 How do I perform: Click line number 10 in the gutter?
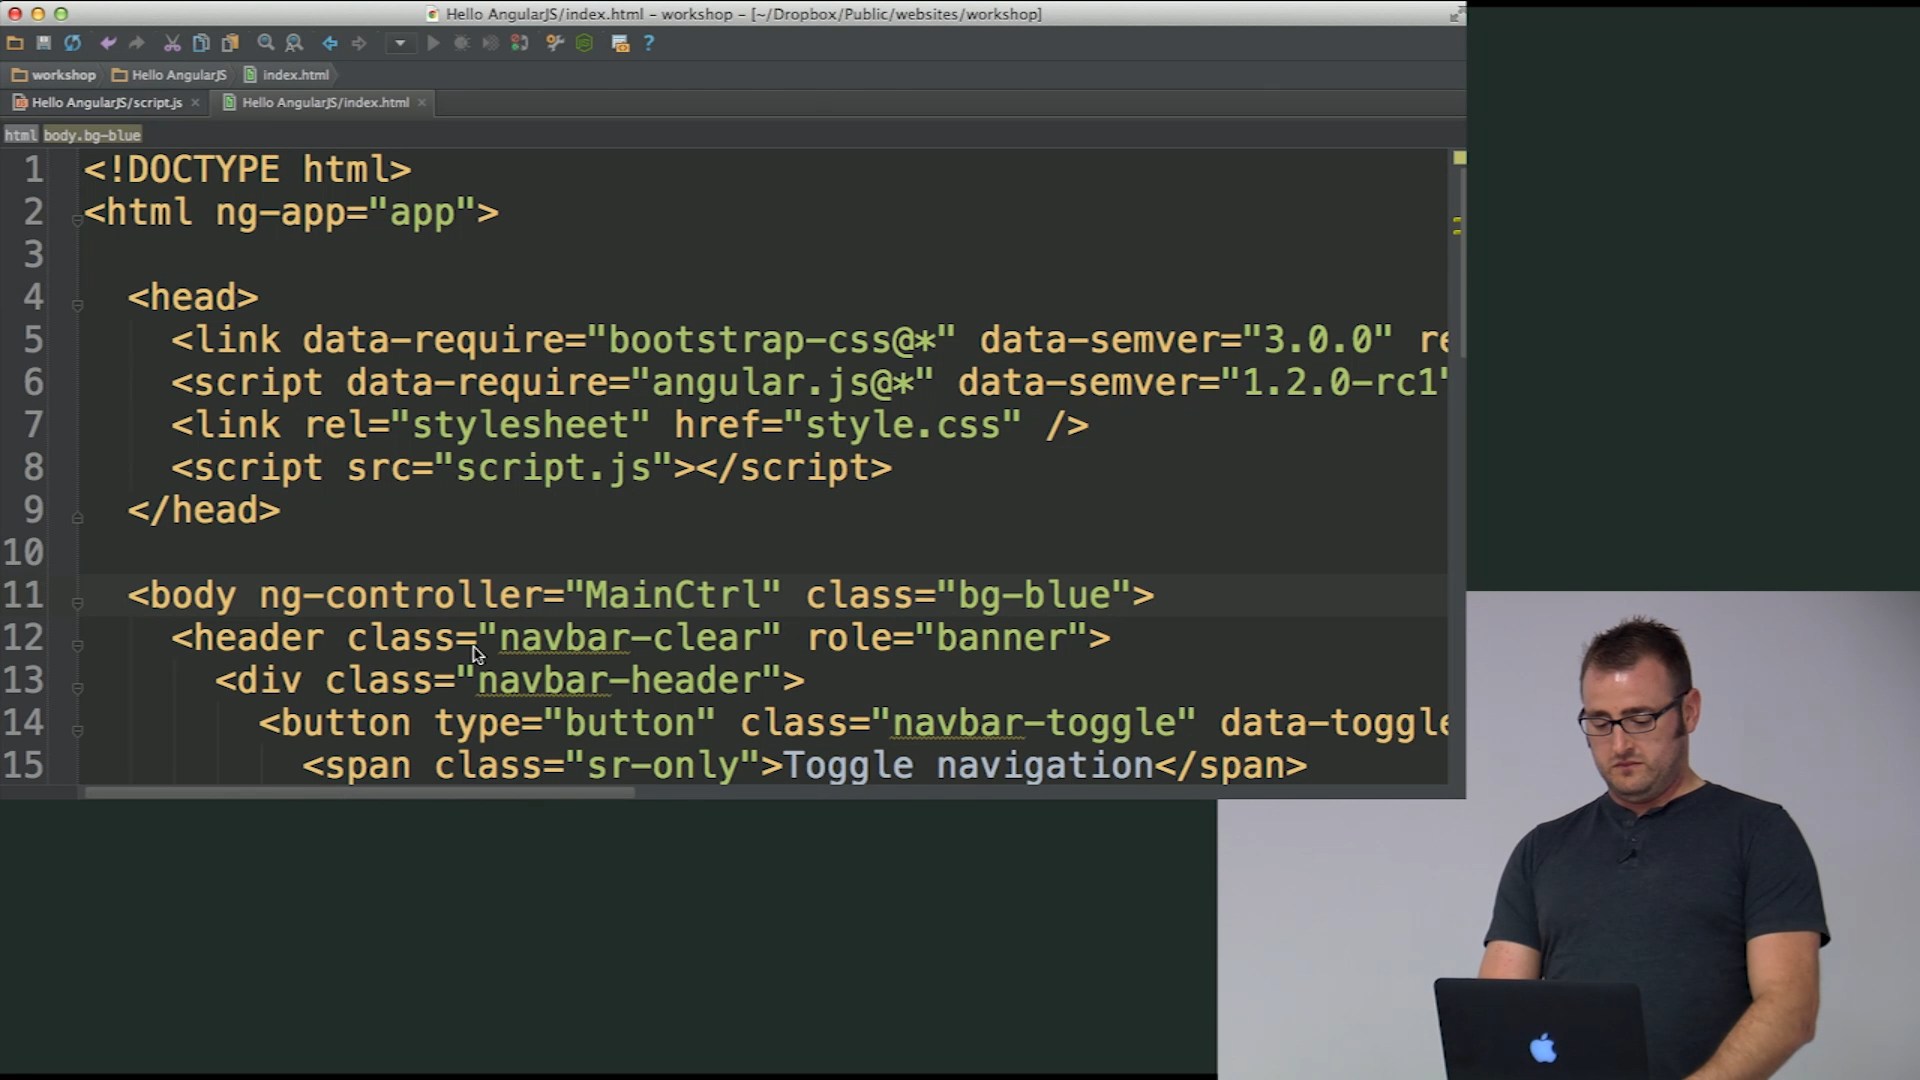(23, 552)
